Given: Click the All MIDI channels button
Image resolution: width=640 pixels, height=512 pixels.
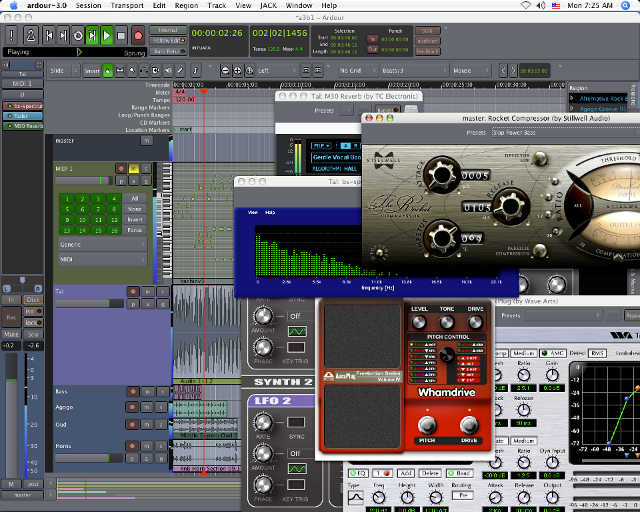Looking at the screenshot, I should [x=135, y=198].
